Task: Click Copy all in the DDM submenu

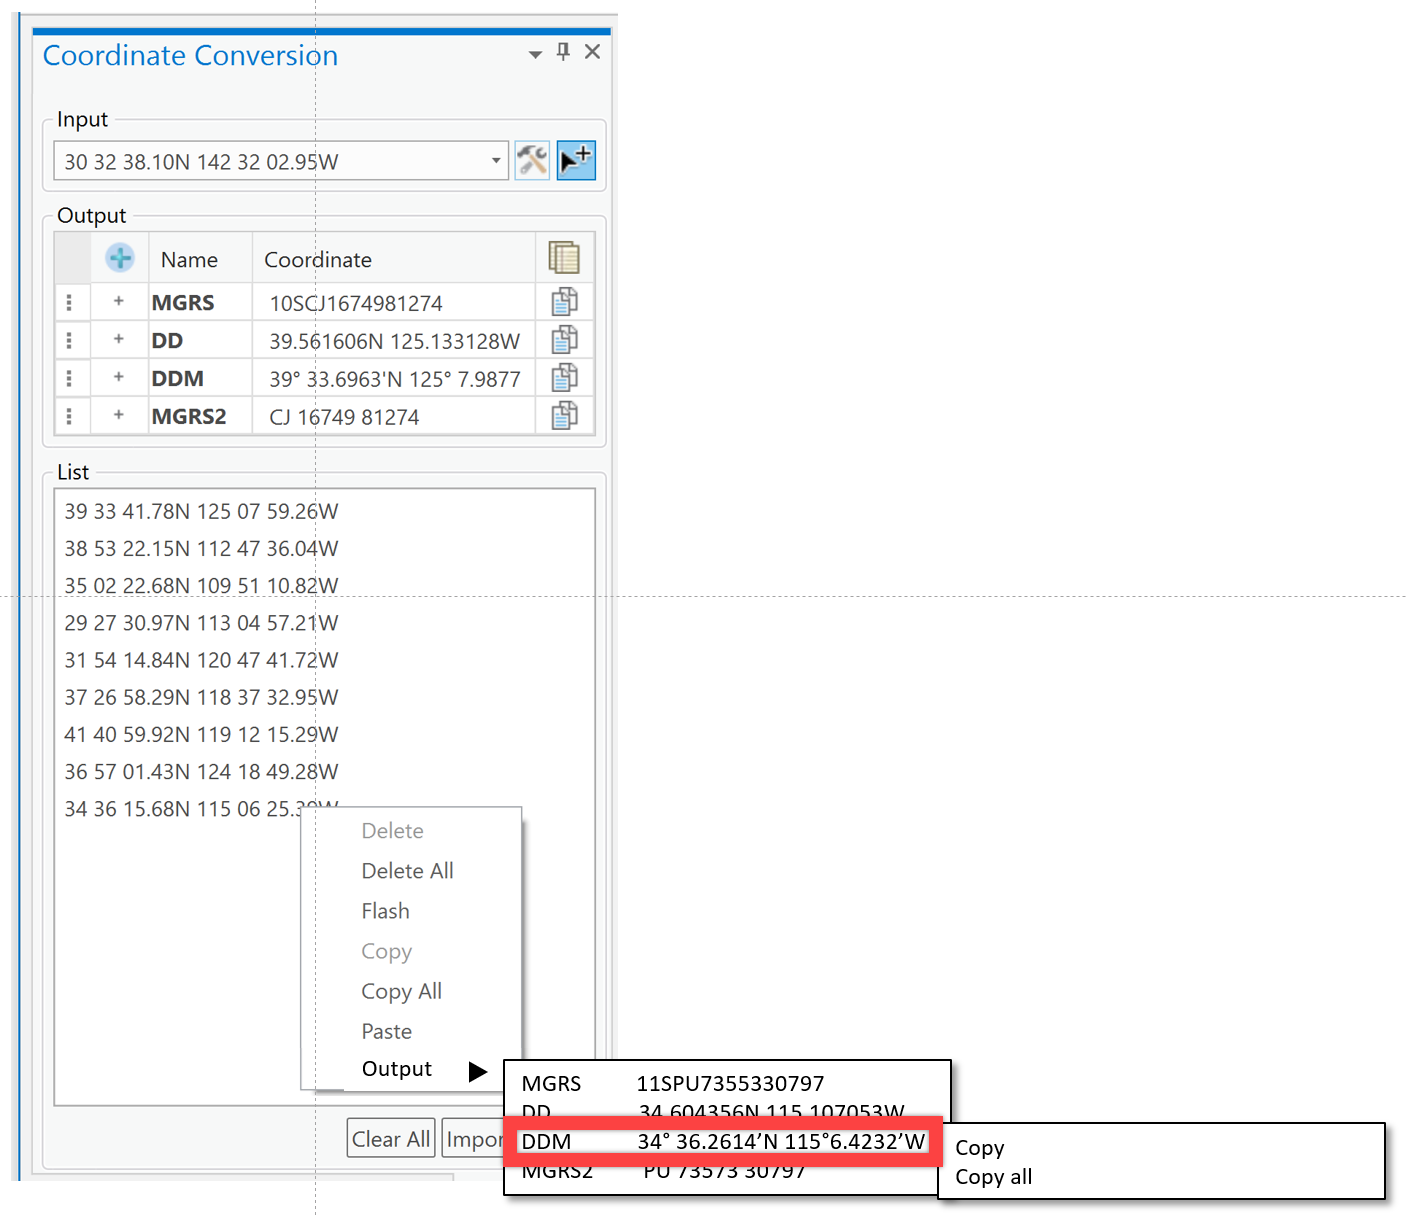Action: pyautogui.click(x=994, y=1177)
